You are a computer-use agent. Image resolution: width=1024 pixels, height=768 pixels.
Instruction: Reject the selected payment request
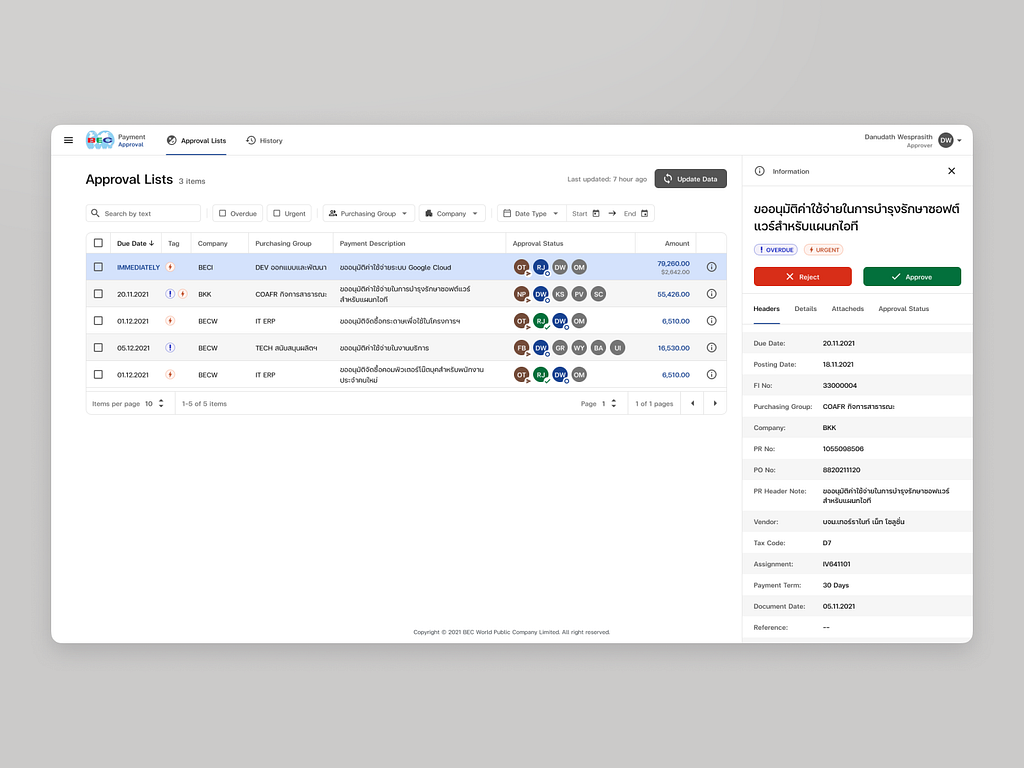pyautogui.click(x=802, y=277)
